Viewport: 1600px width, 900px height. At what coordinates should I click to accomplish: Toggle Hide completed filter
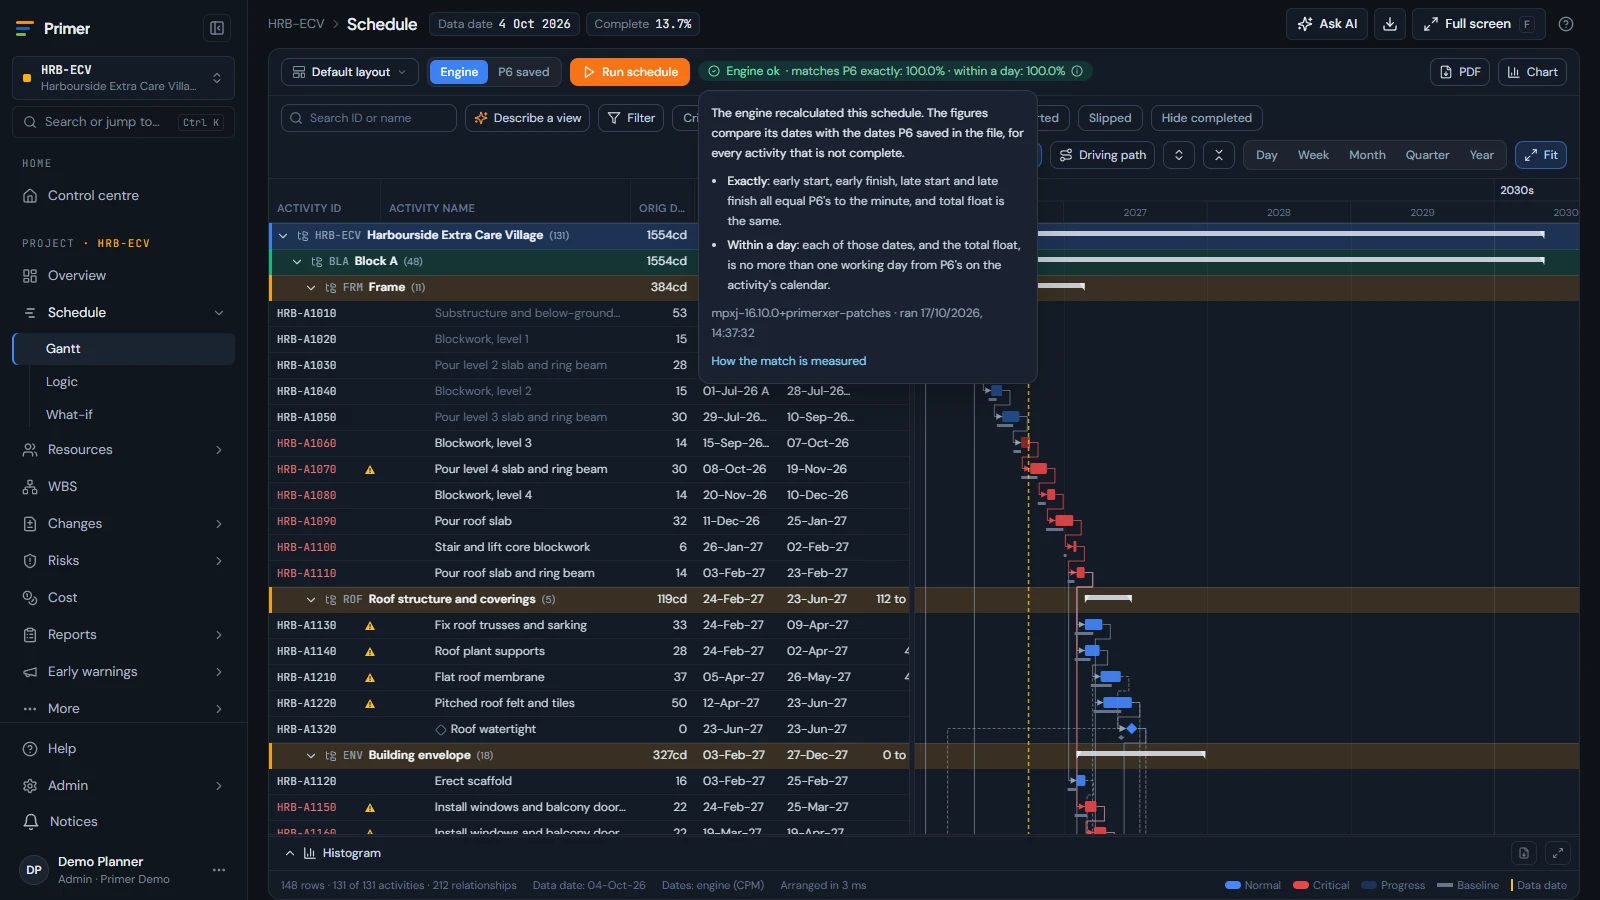click(1206, 118)
